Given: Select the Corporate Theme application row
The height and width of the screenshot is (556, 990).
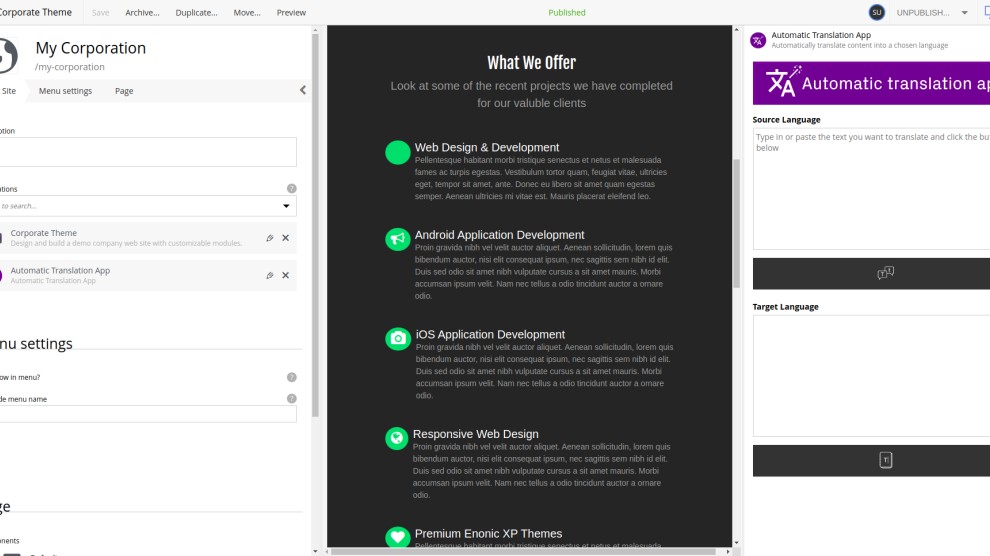Looking at the screenshot, I should (148, 238).
